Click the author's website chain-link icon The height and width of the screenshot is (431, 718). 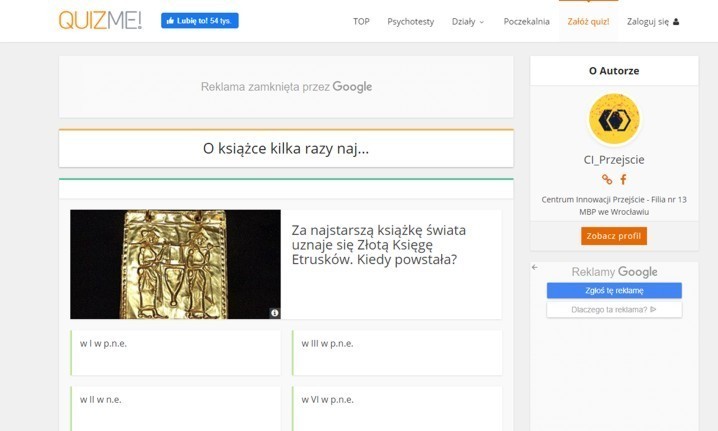point(607,180)
